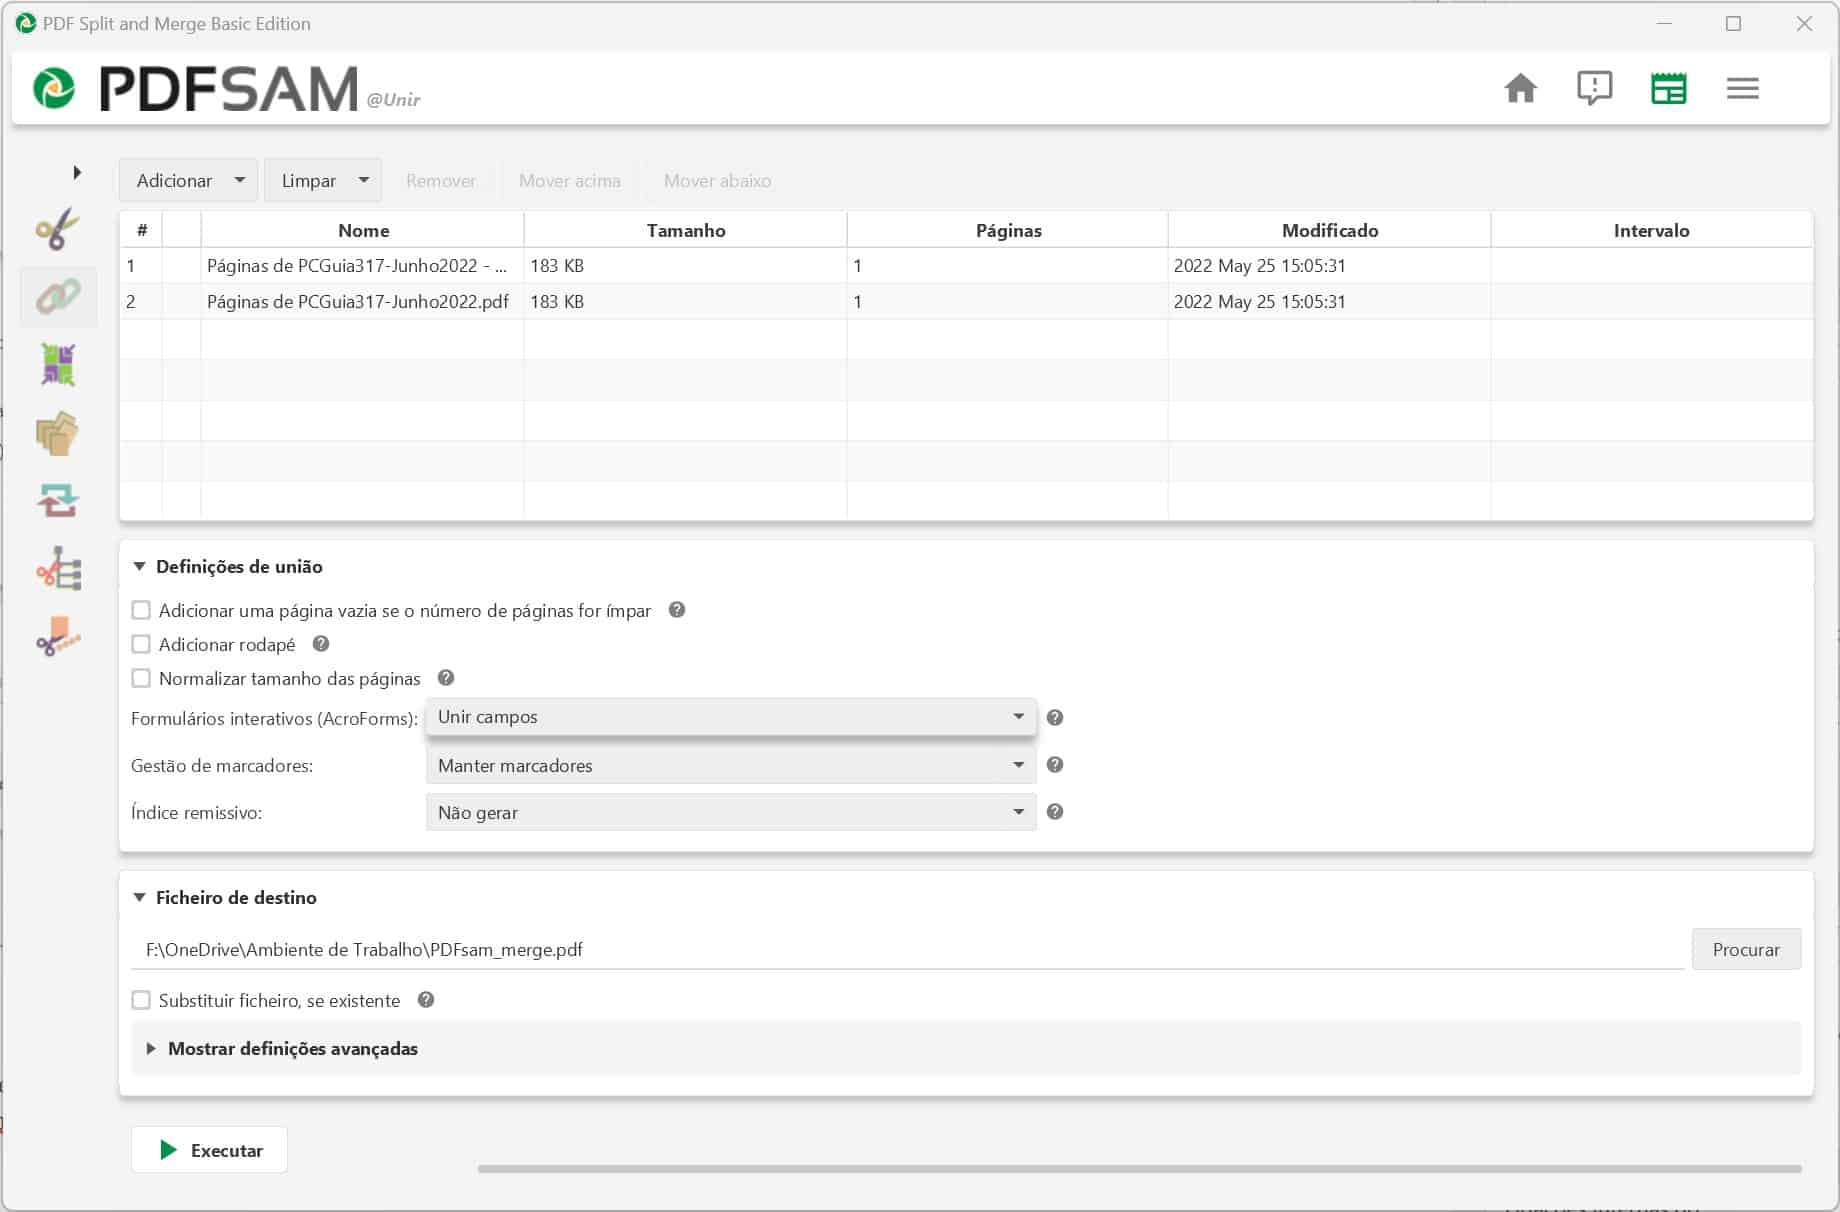This screenshot has width=1840, height=1212.
Task: Click the Intervalo cell of row 1
Action: click(x=1652, y=266)
